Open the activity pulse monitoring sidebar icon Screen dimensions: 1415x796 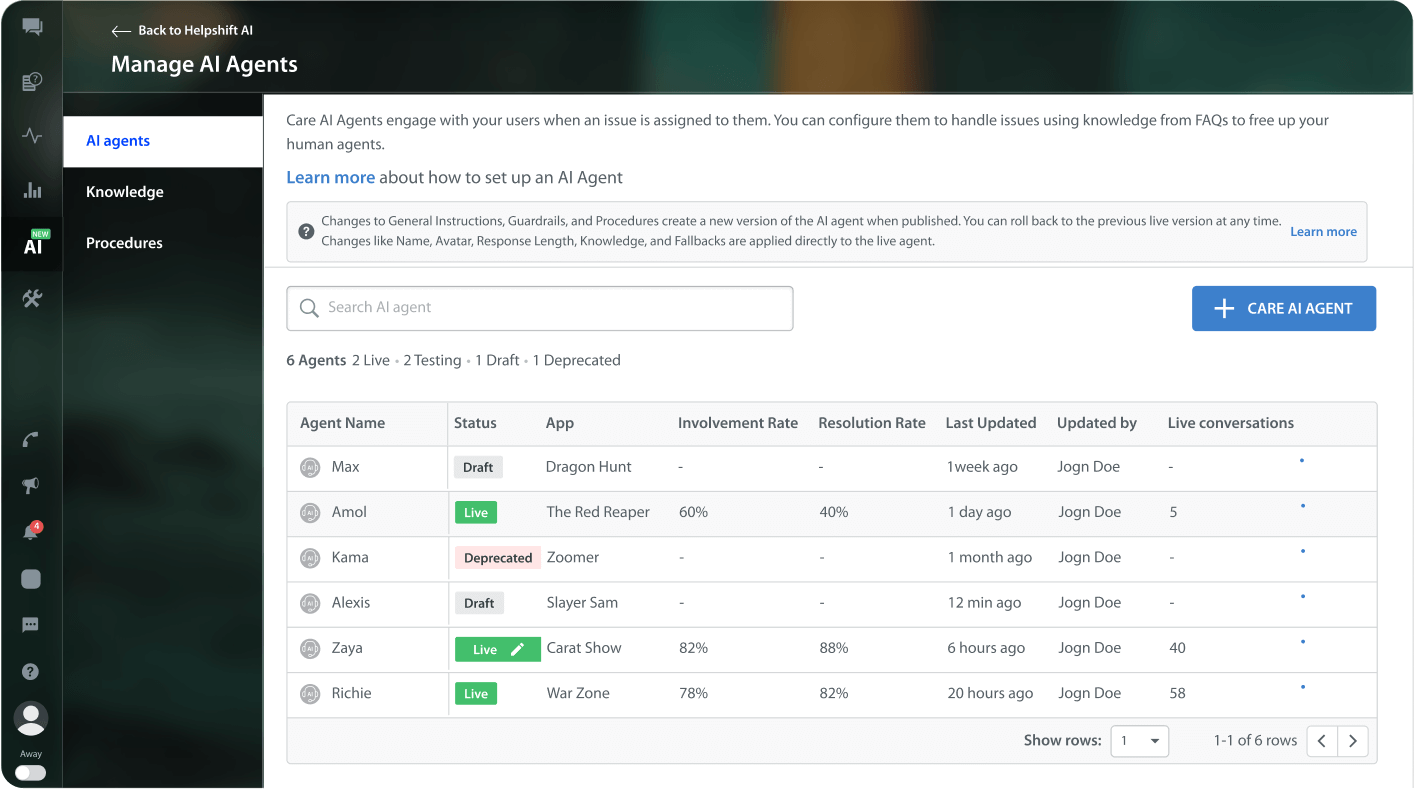tap(31, 135)
